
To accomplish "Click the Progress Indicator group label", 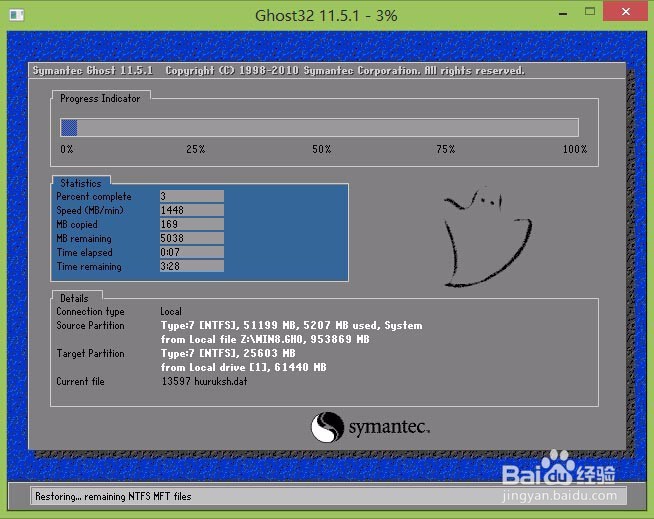I will pyautogui.click(x=100, y=98).
